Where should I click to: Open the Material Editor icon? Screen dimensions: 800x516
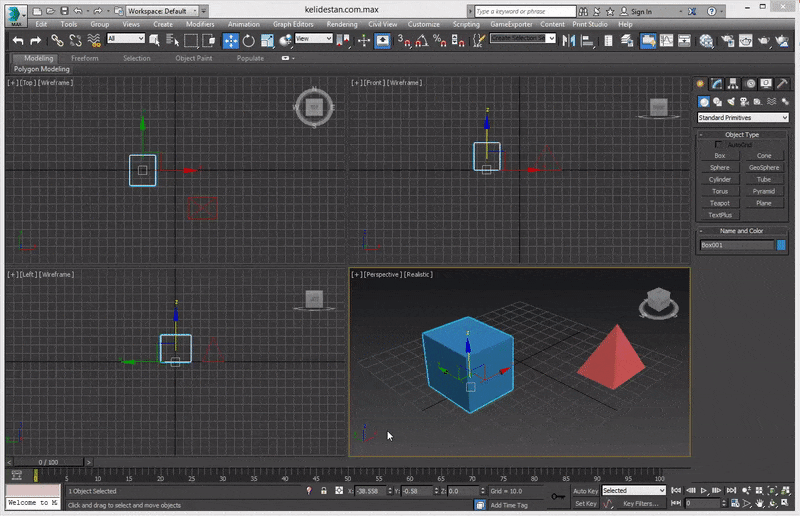pos(706,41)
